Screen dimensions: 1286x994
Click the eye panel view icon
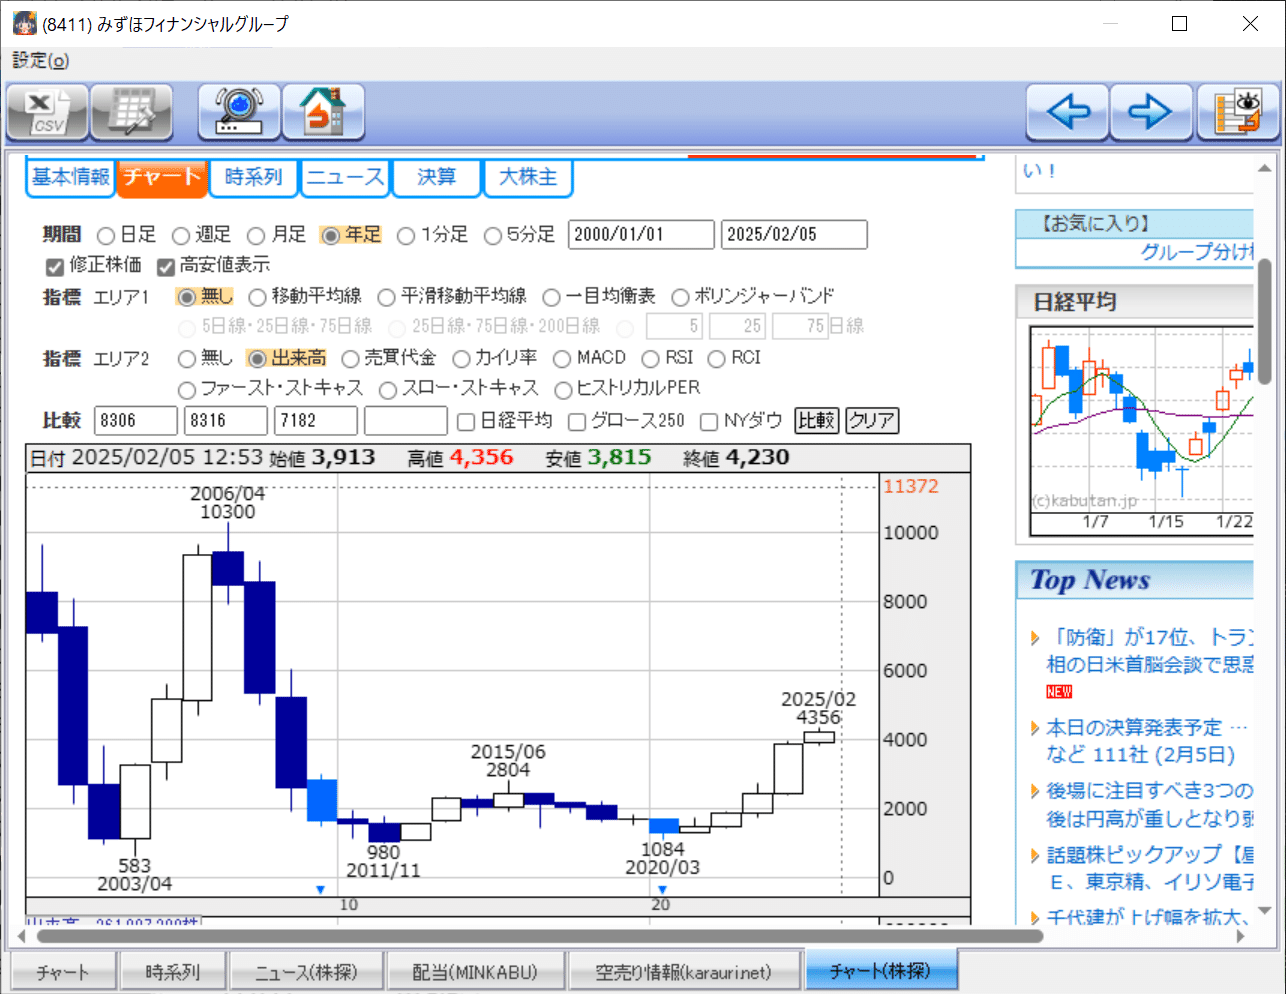click(x=1238, y=111)
